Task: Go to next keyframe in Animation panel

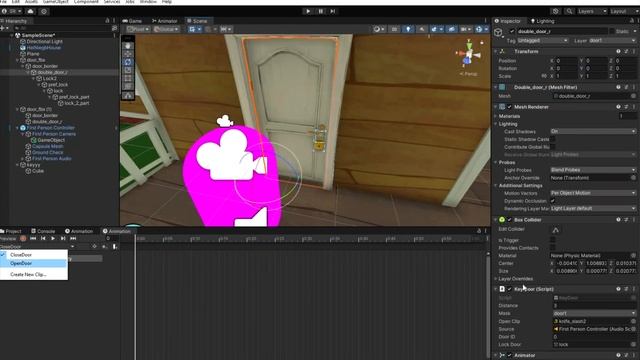Action: 63,238
